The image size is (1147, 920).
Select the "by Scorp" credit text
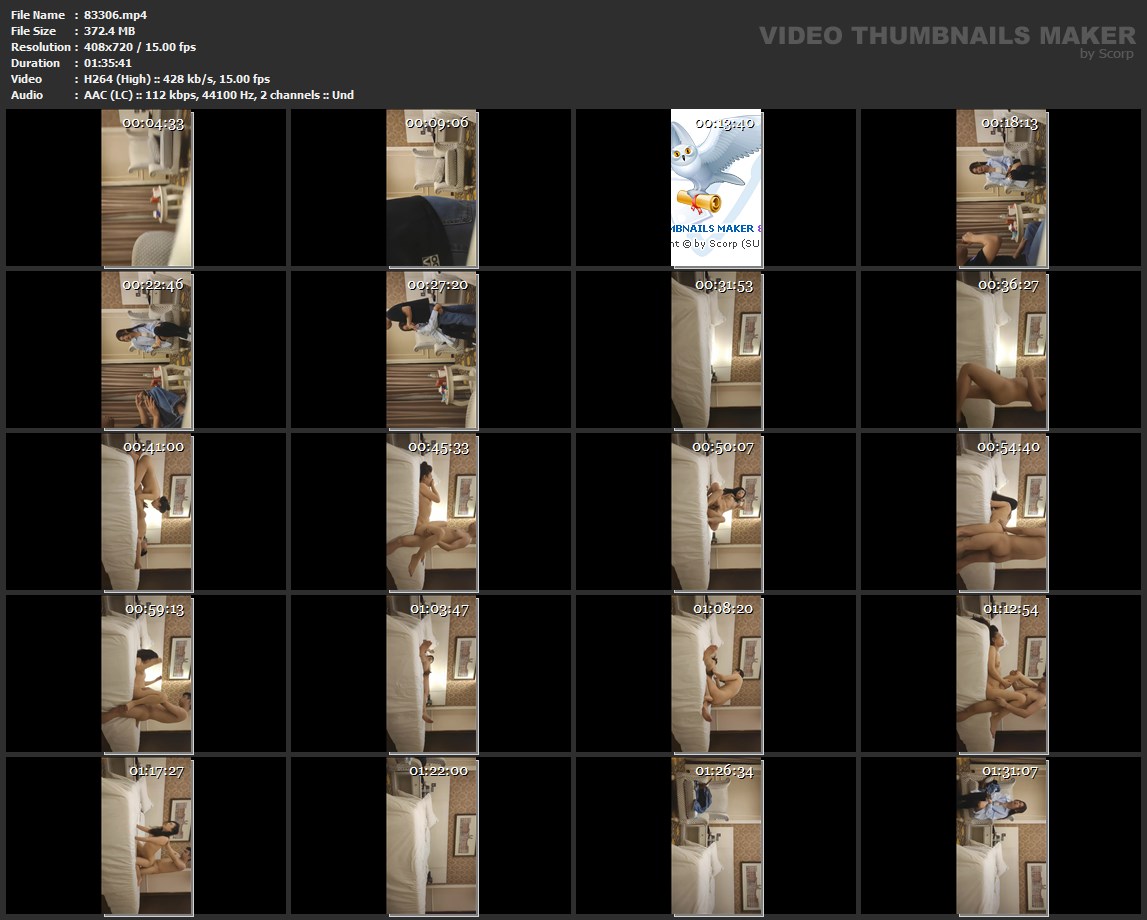tap(1107, 55)
